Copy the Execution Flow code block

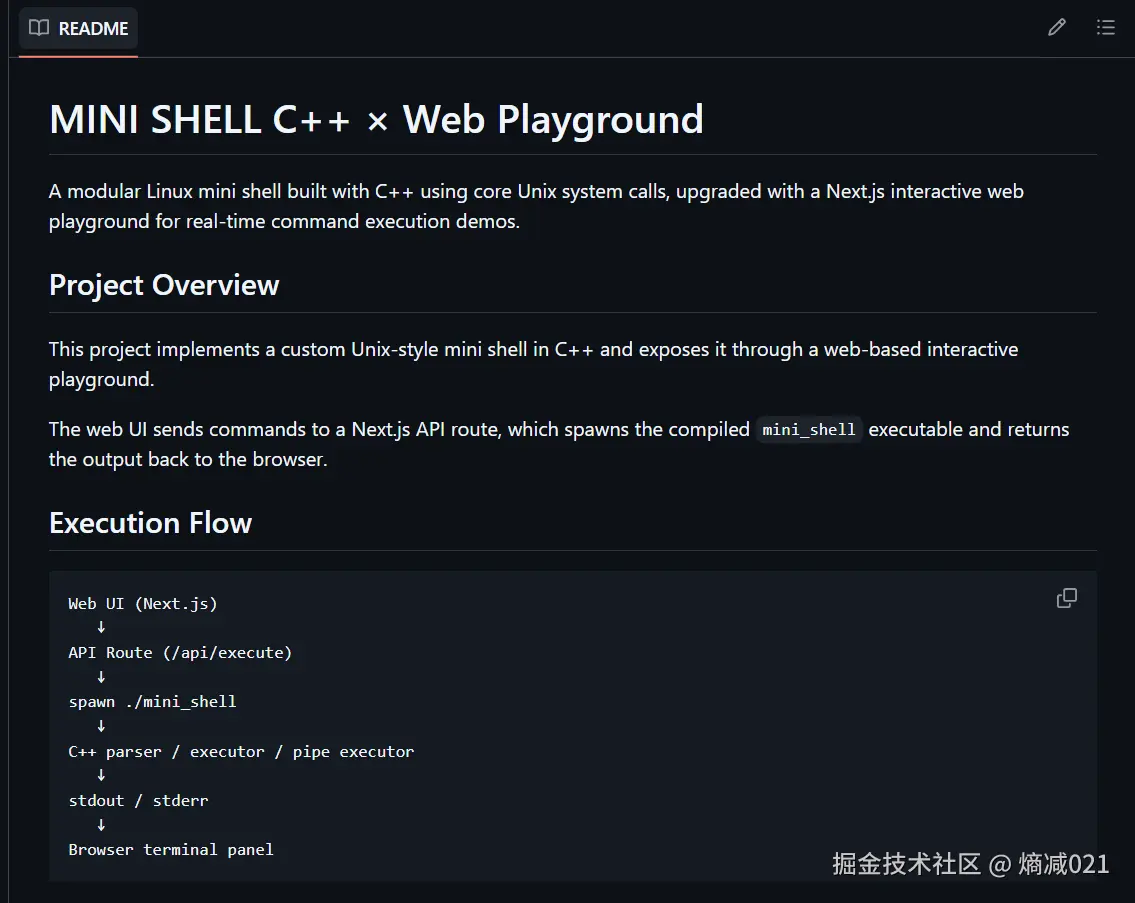tap(1067, 598)
